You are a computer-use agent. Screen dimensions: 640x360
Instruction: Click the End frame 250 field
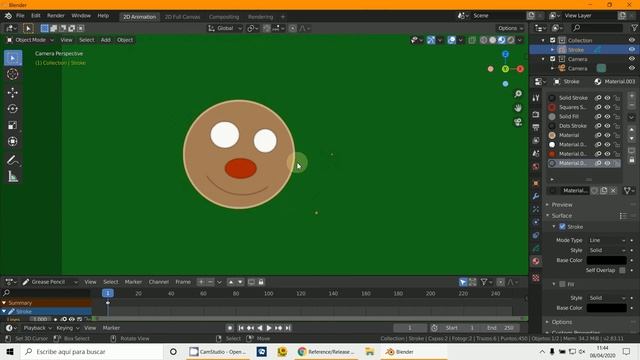(501, 328)
